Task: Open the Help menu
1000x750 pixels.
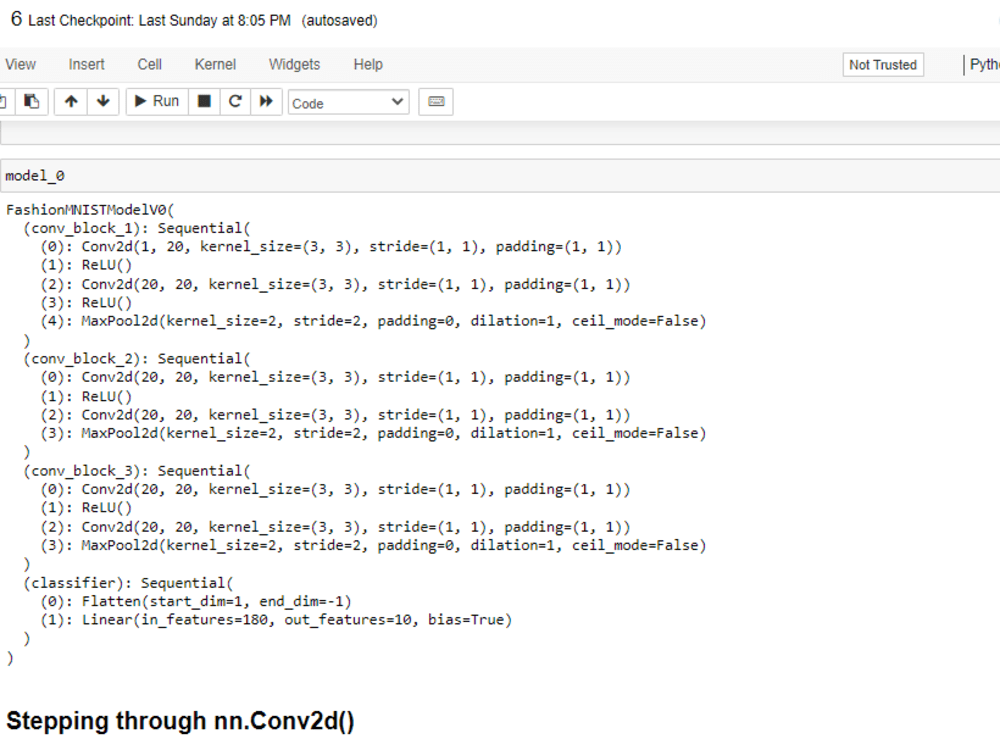Action: [368, 64]
